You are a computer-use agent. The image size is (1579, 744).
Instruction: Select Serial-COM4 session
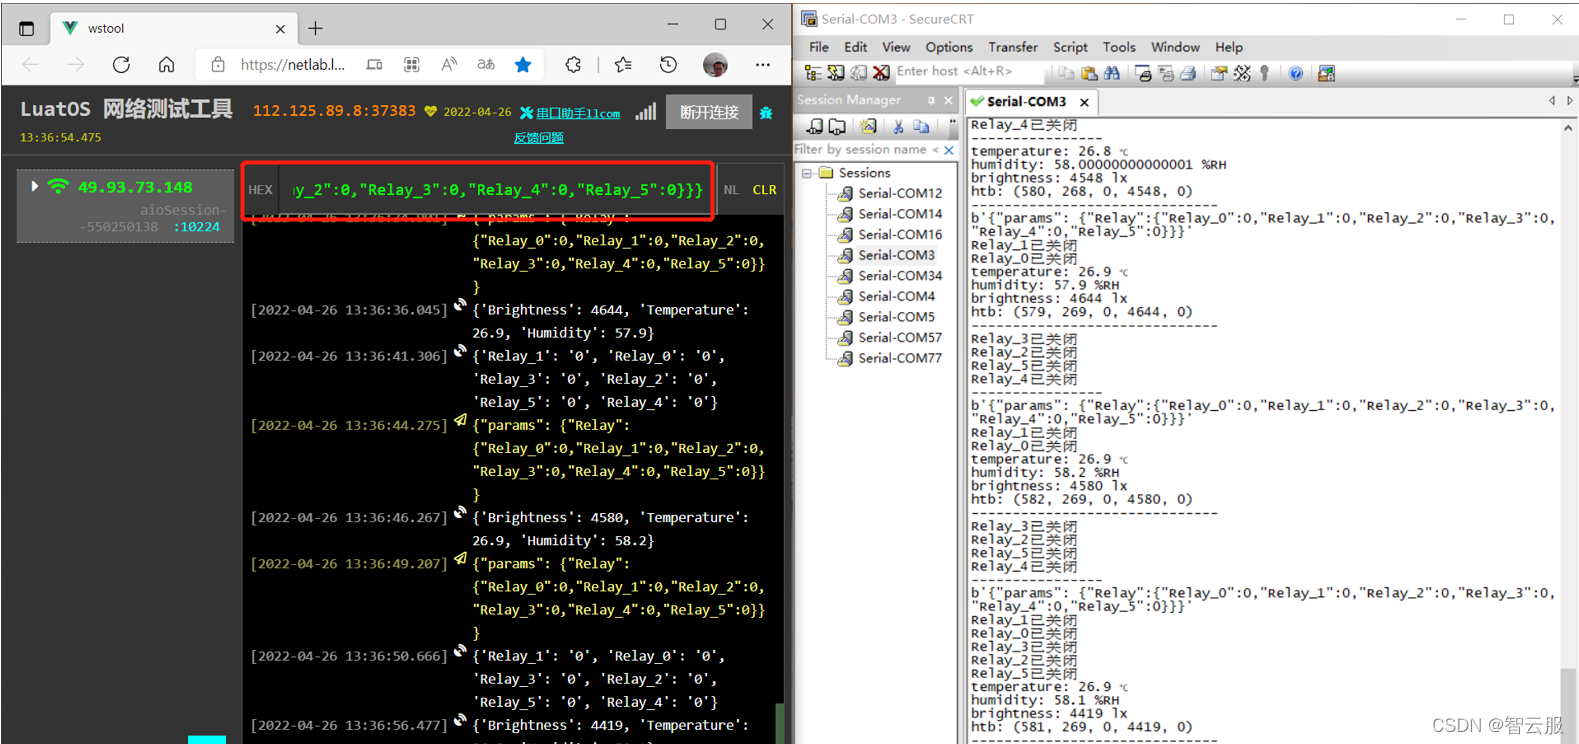pos(896,296)
